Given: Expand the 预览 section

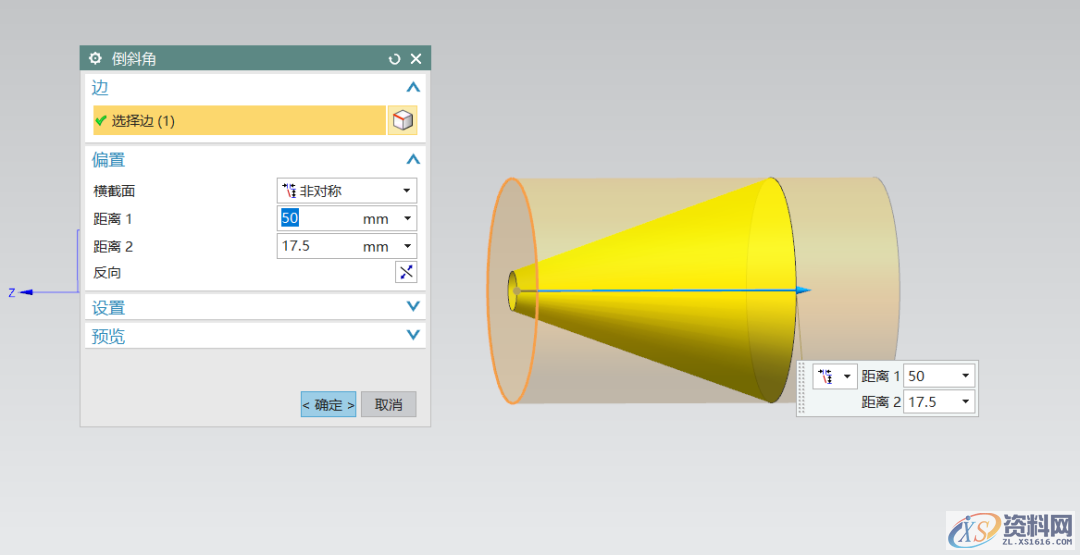Looking at the screenshot, I should tap(413, 336).
